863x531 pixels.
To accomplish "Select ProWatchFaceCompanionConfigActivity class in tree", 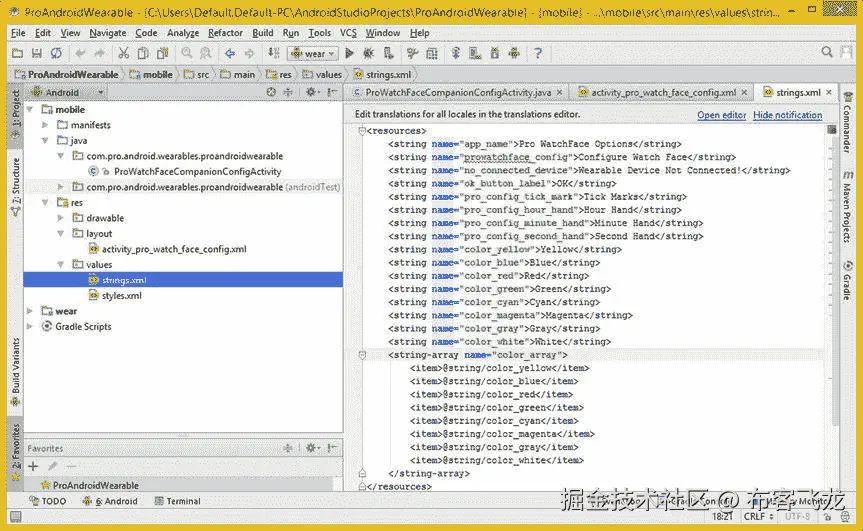I will (197, 172).
